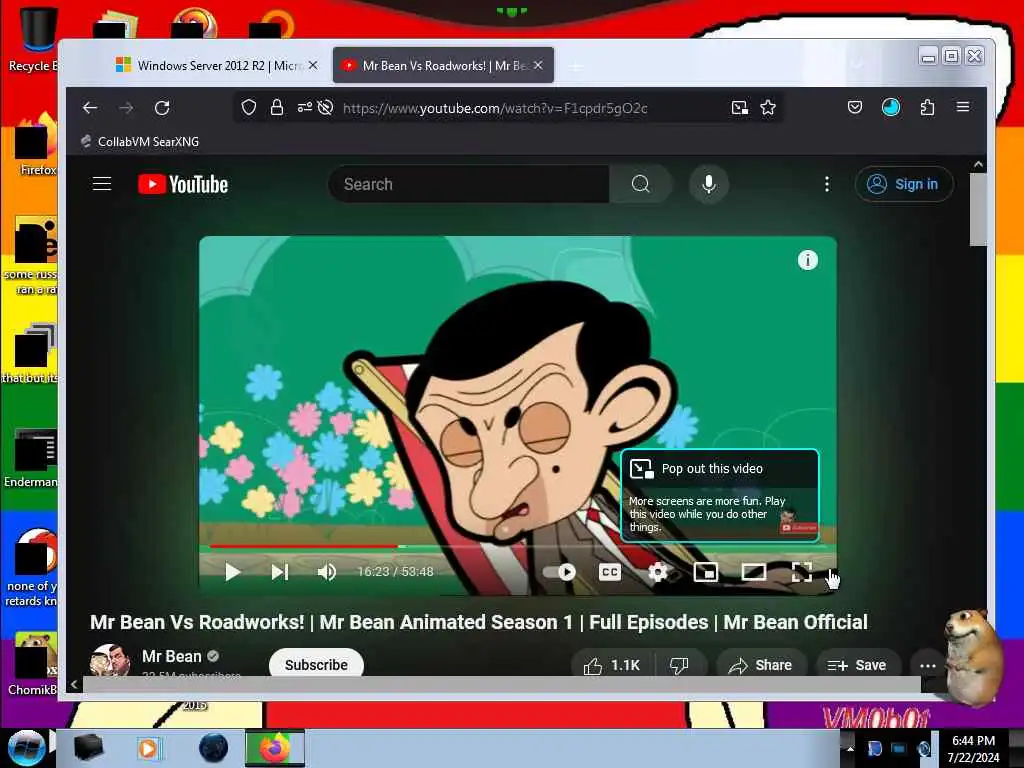
Task: Subscribe to Mr Bean channel
Action: 316,664
